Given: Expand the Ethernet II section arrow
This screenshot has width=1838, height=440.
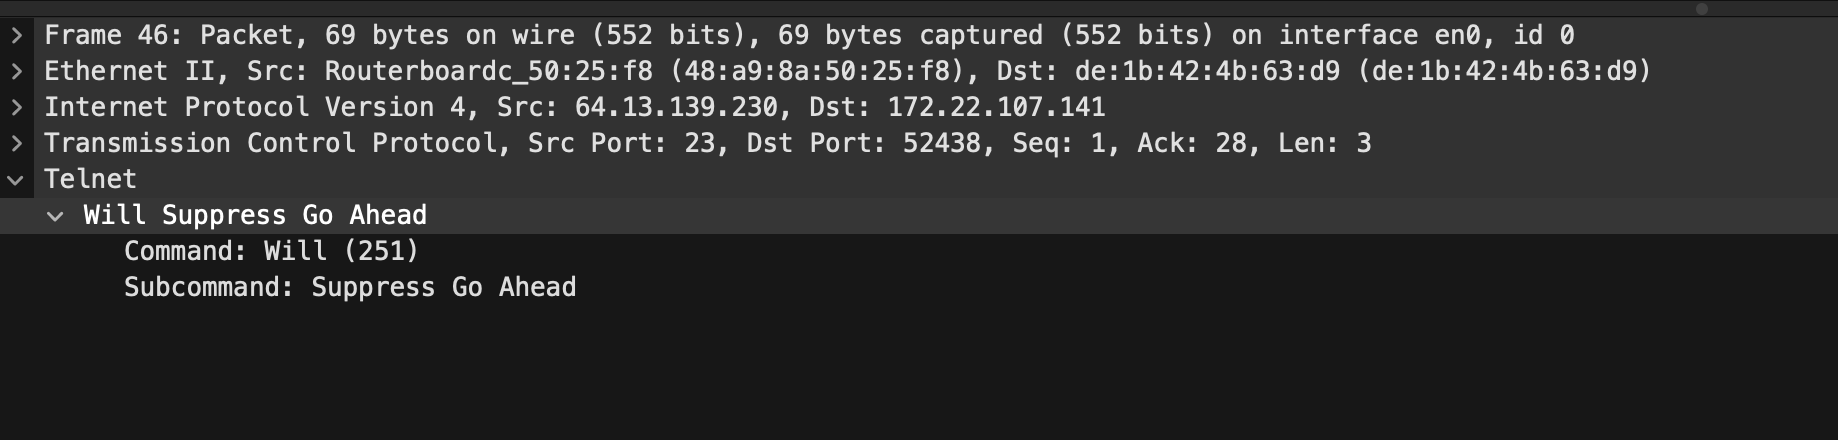Looking at the screenshot, I should tap(16, 72).
